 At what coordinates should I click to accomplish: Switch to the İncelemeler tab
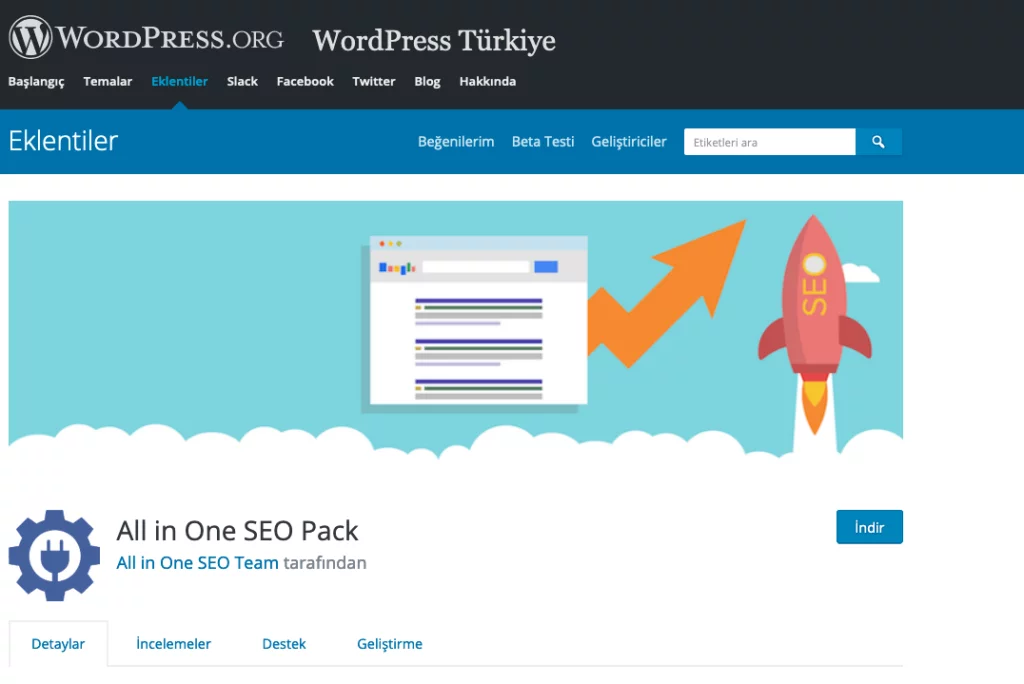pos(173,644)
